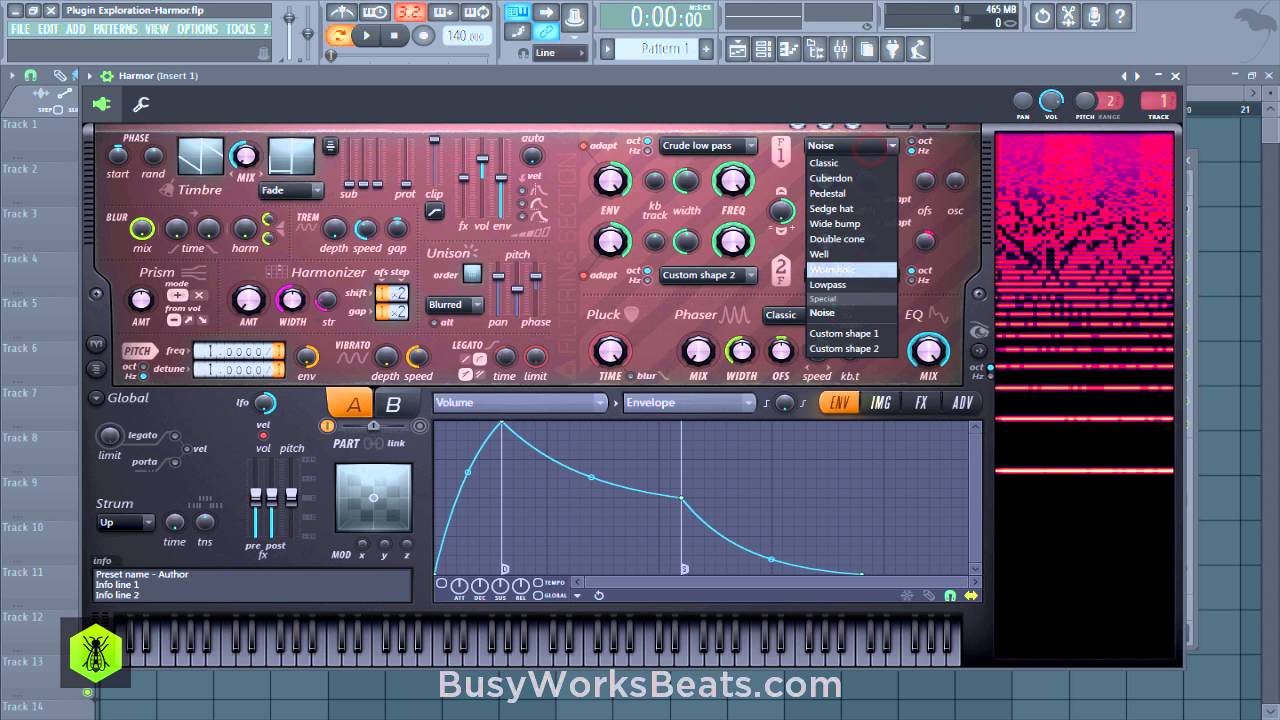This screenshot has height=720, width=1280.
Task: Click the help question-mark icon
Action: point(1119,16)
